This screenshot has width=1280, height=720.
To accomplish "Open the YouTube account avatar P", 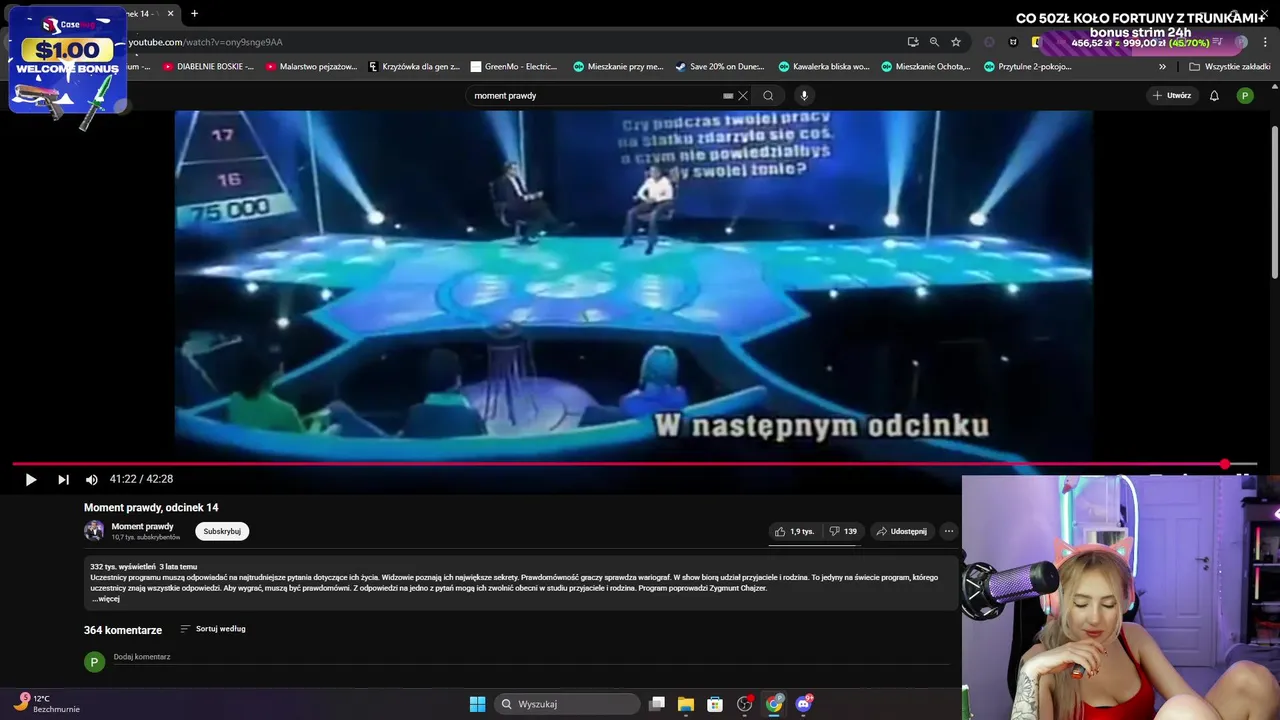I will (x=1245, y=96).
